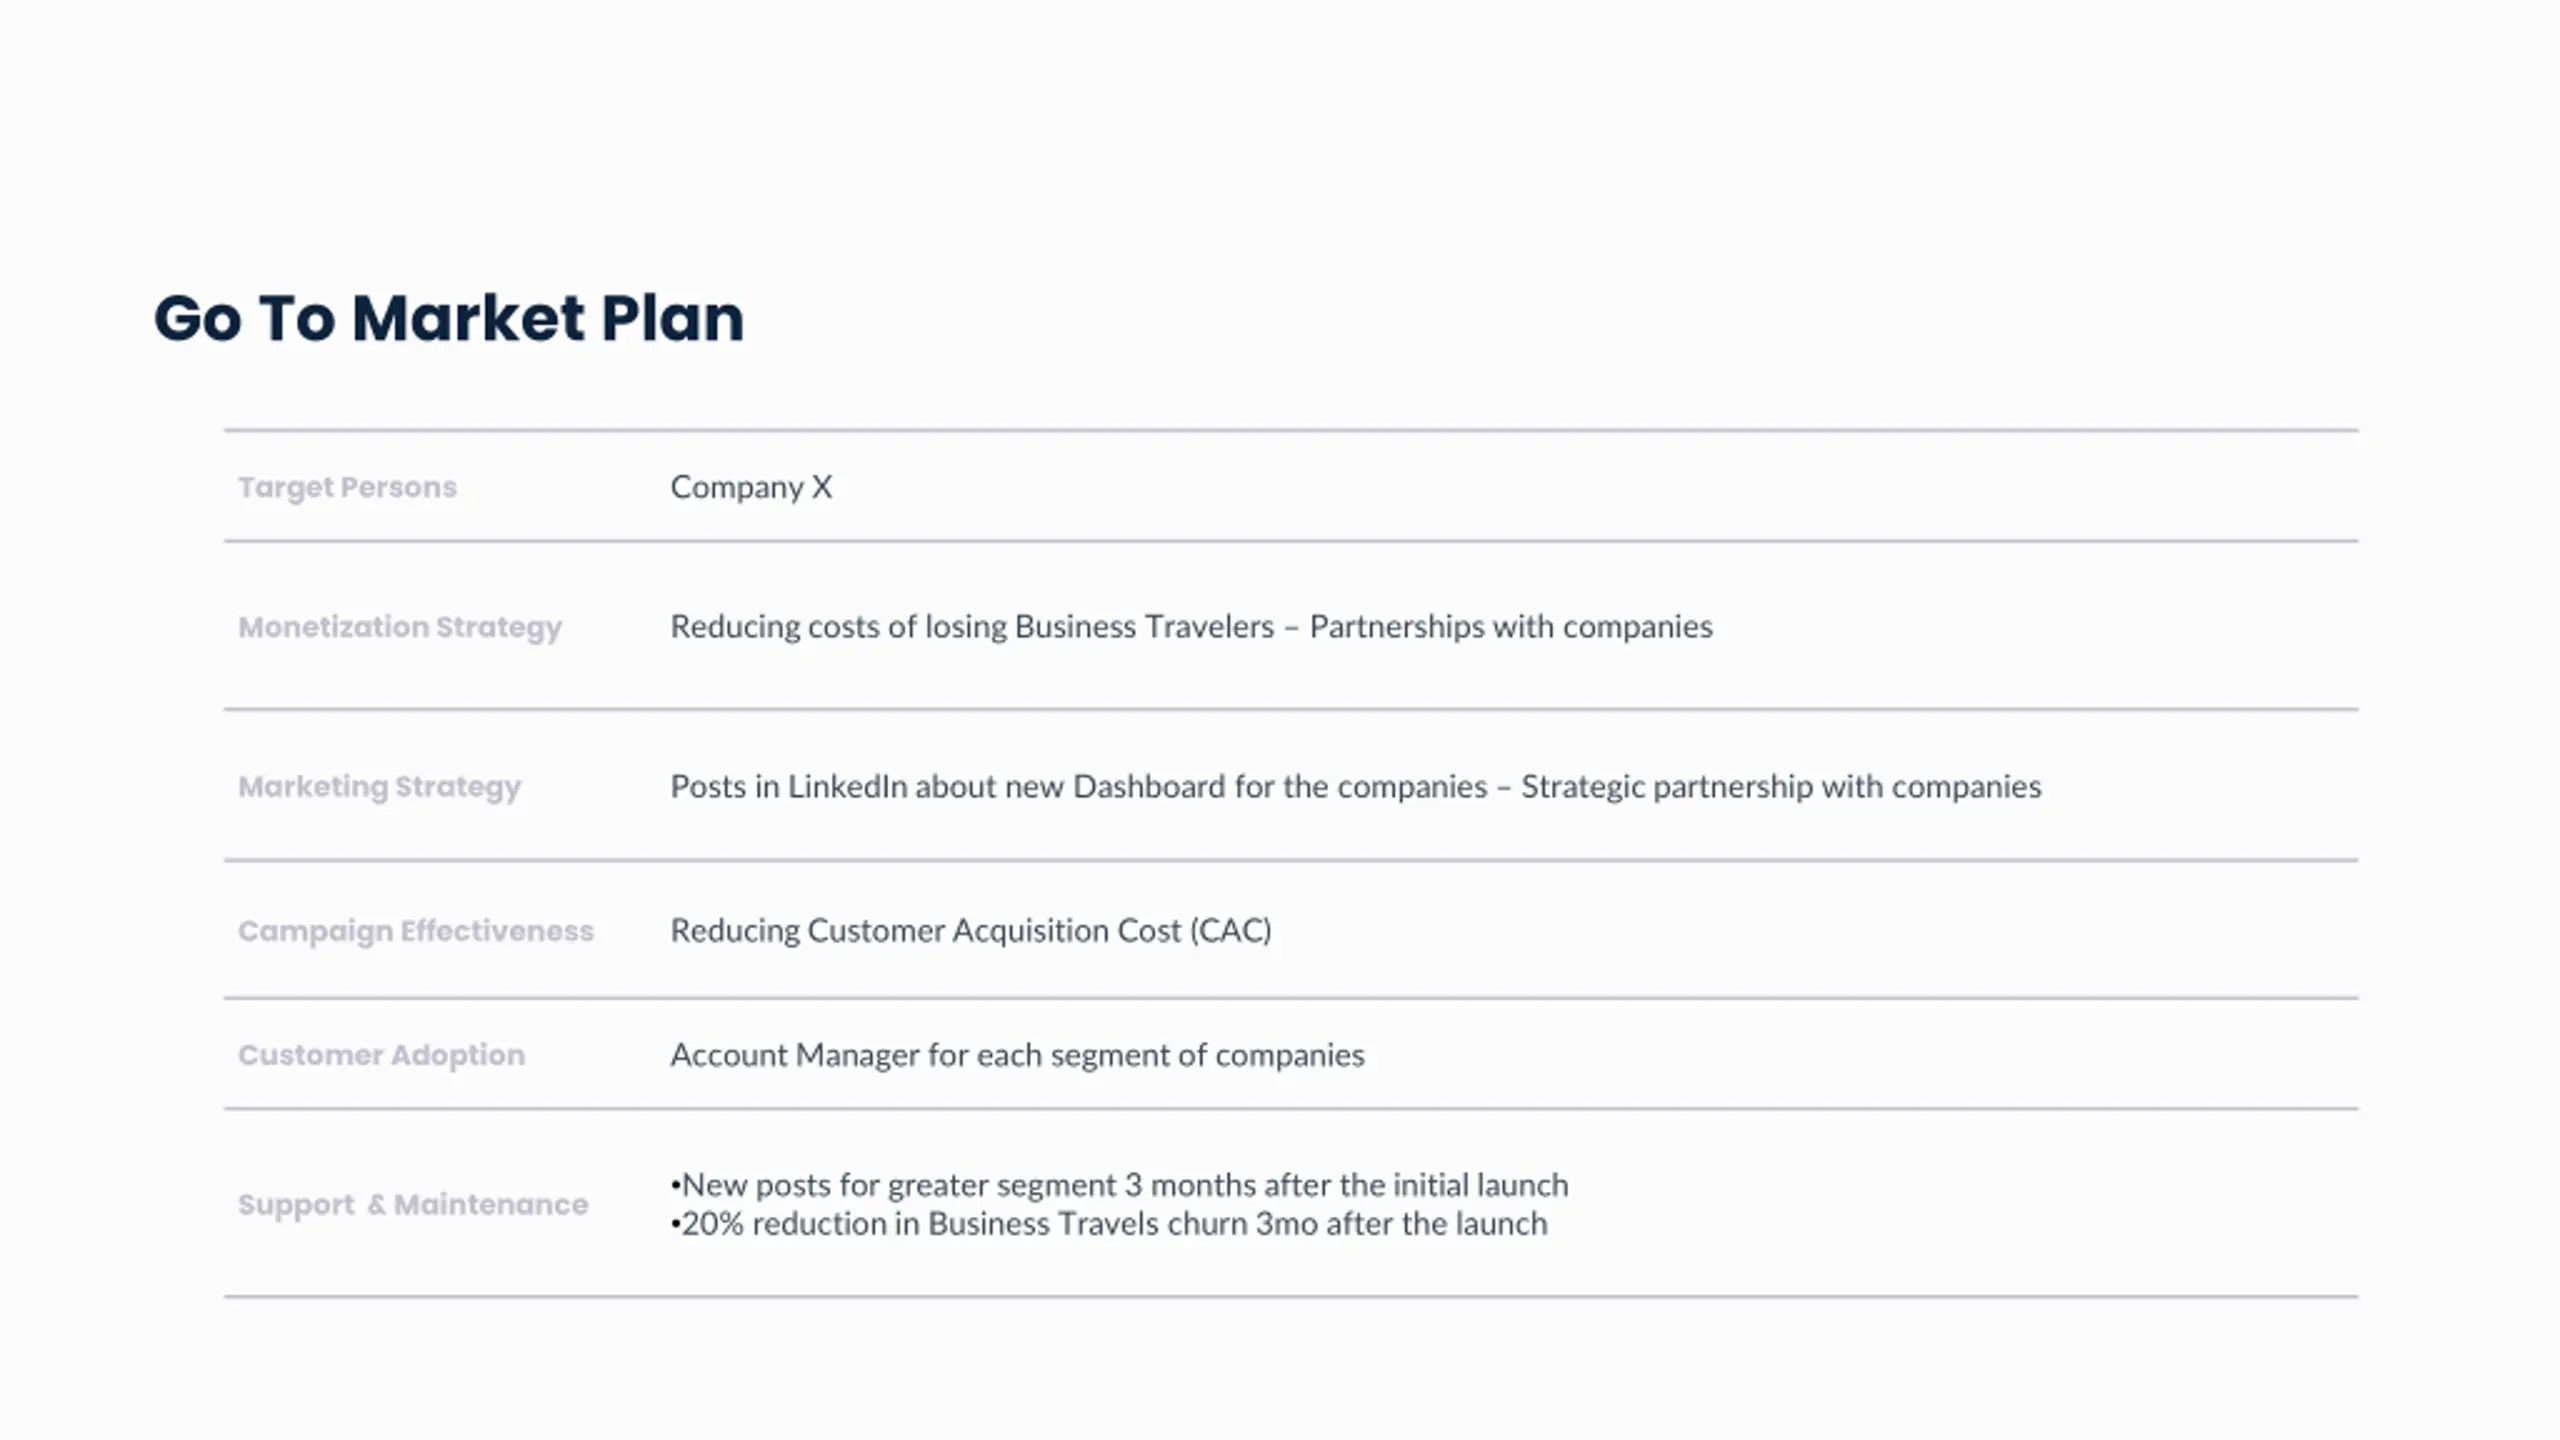Select the Marketing Strategy label

click(379, 788)
